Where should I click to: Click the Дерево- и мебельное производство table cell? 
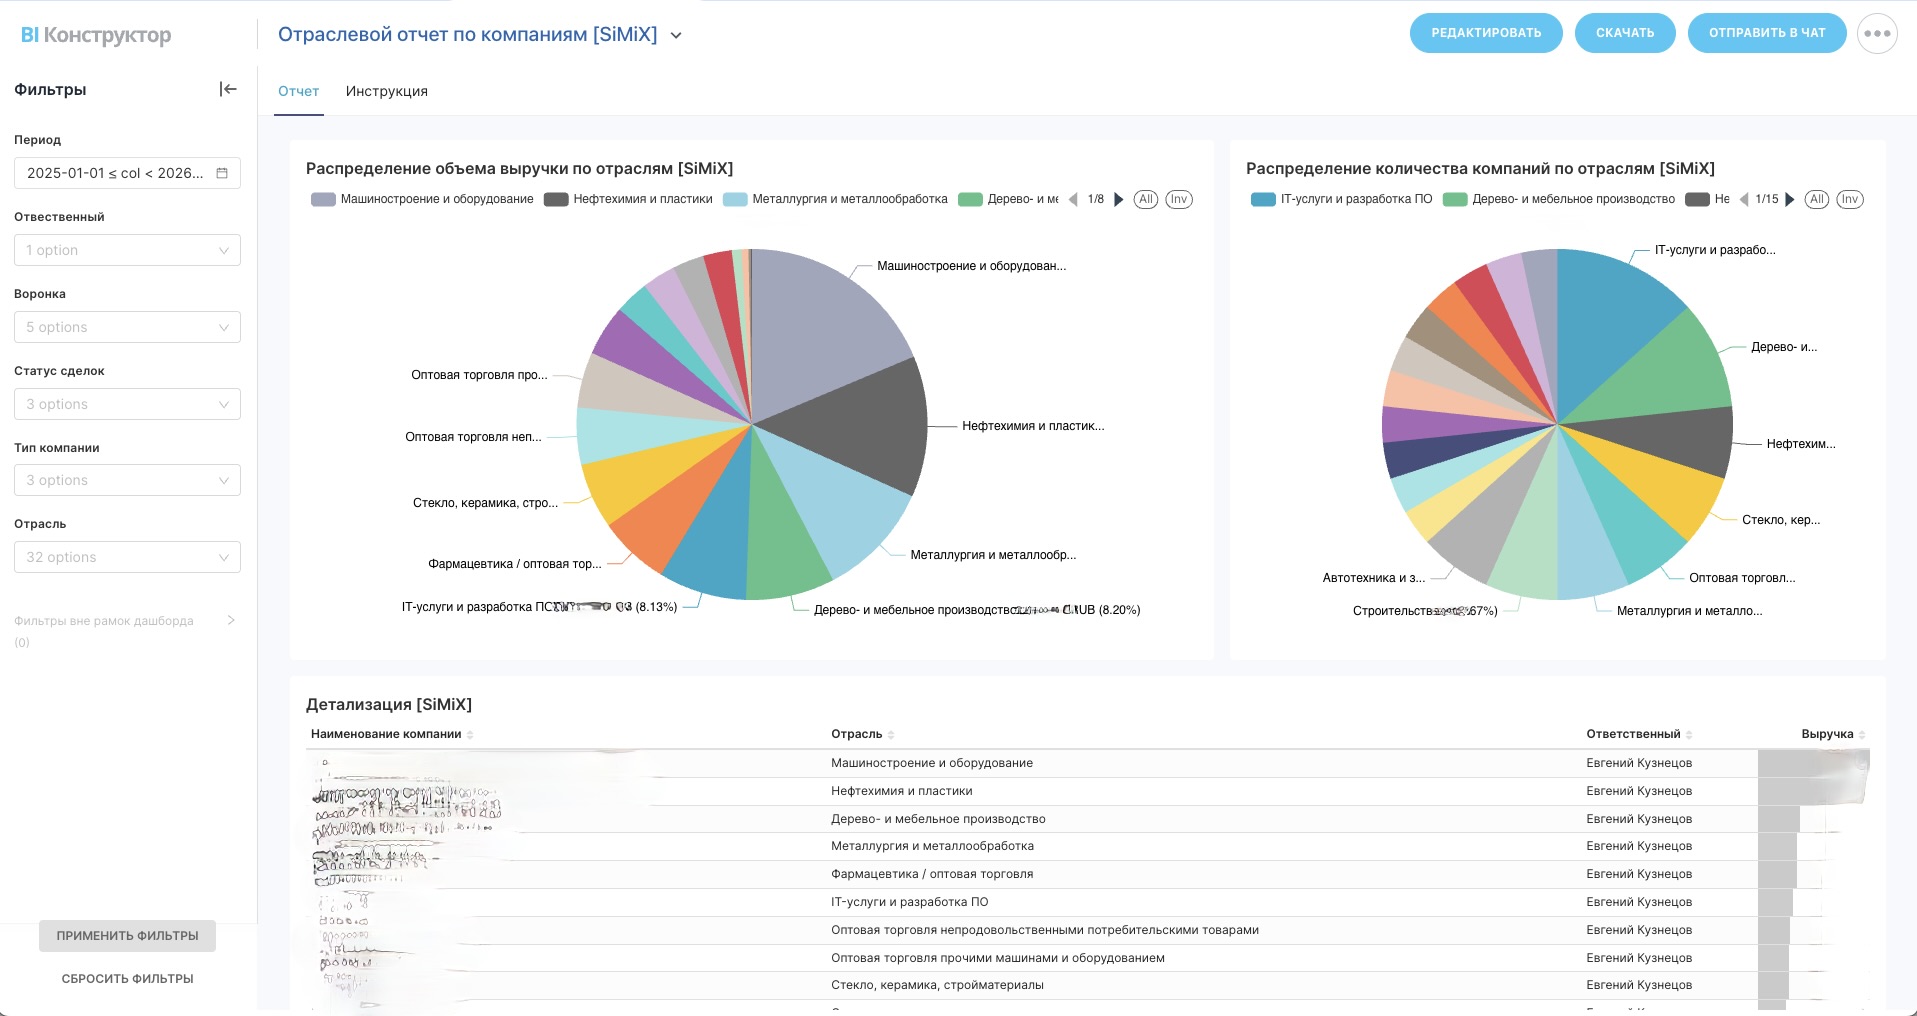[x=938, y=819]
